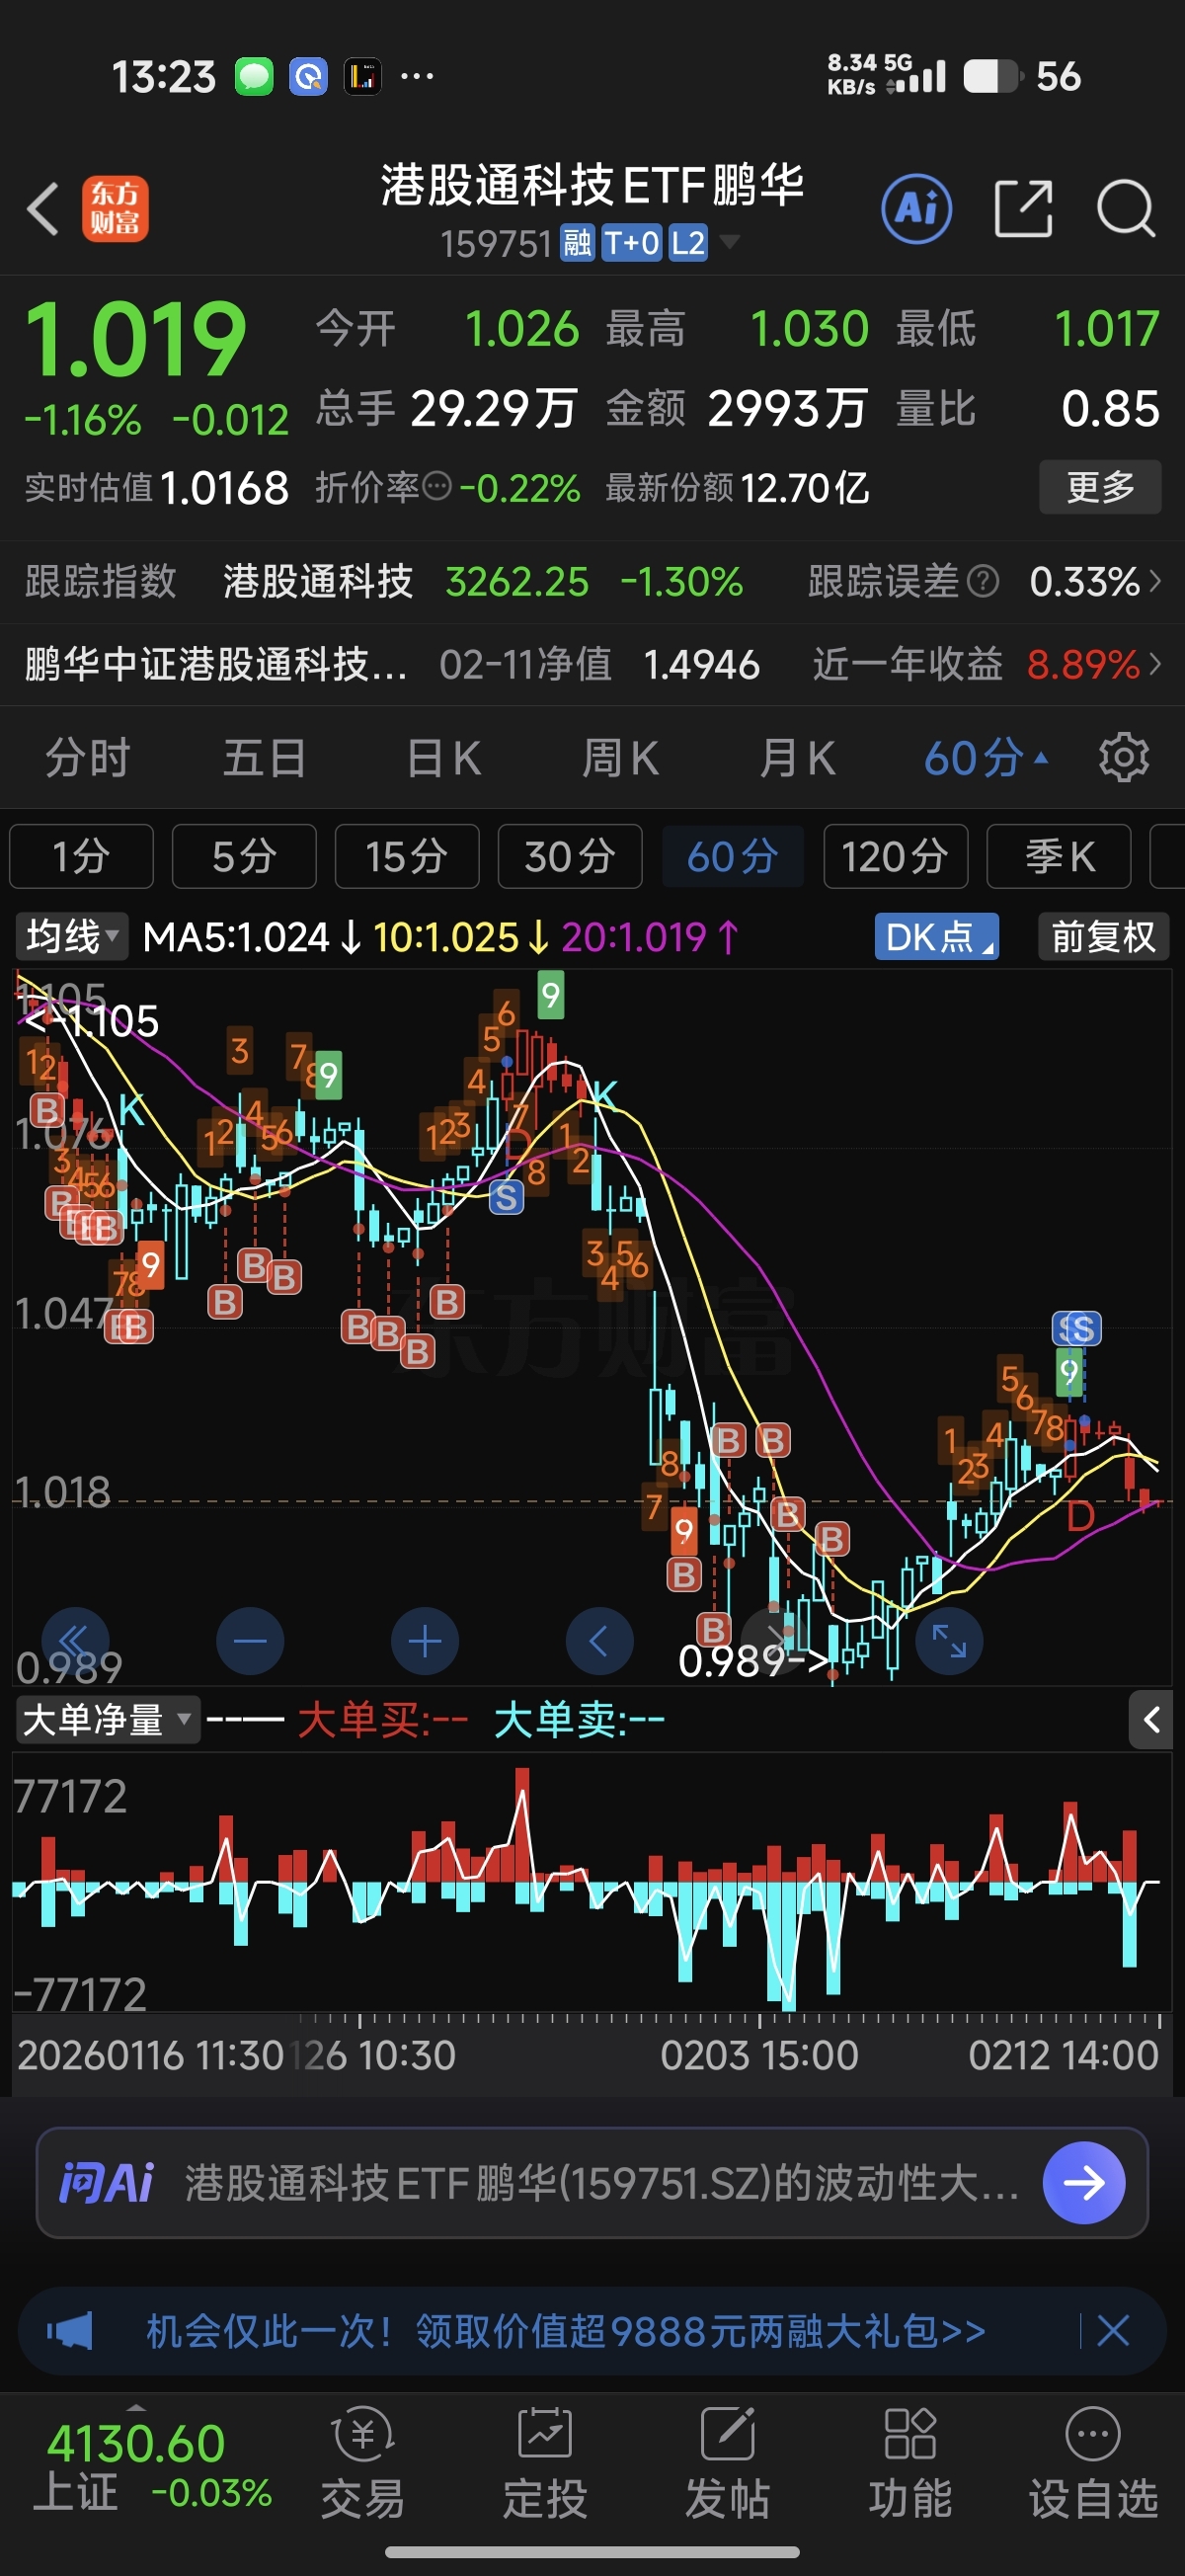Image resolution: width=1185 pixels, height=2576 pixels.
Task: Select the 5分 period
Action: pyautogui.click(x=244, y=856)
